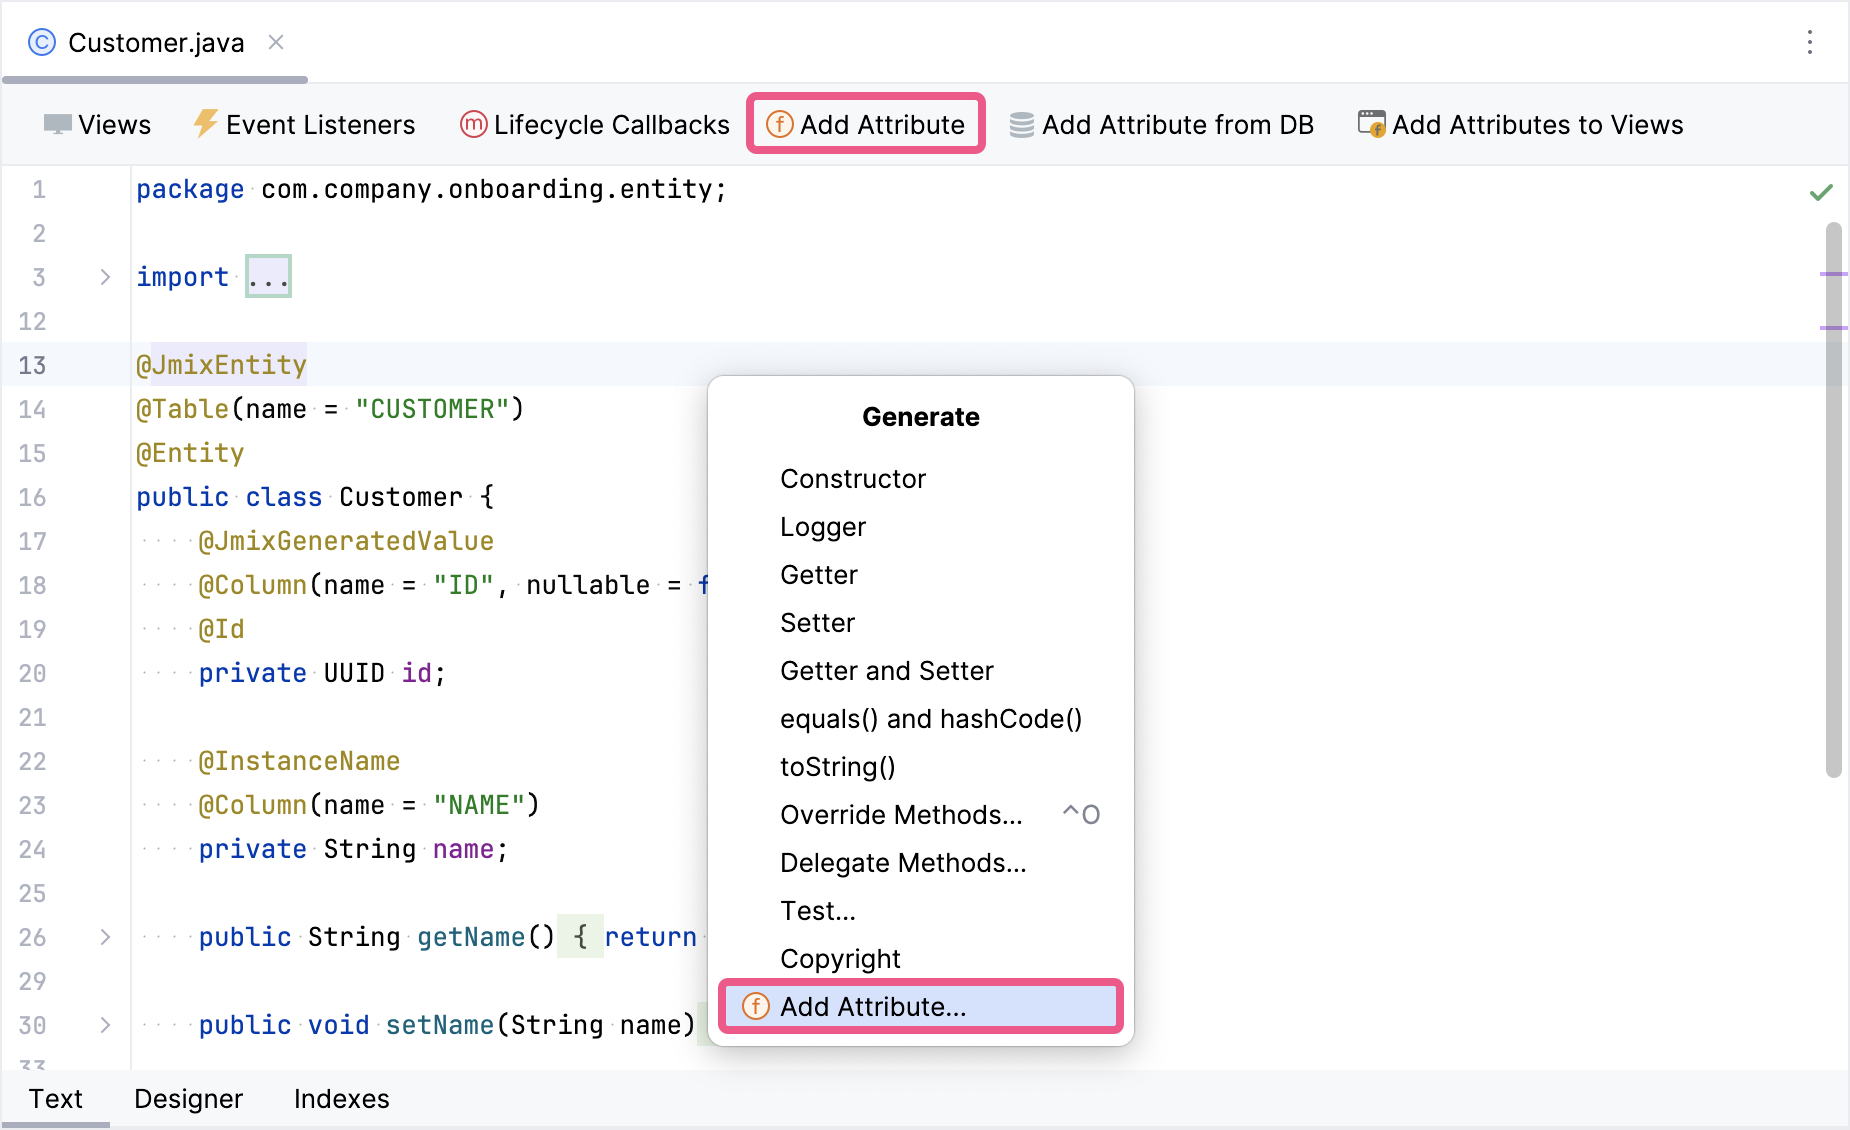Click the editor vertical scrollbar
The height and width of the screenshot is (1130, 1850).
pyautogui.click(x=1832, y=500)
